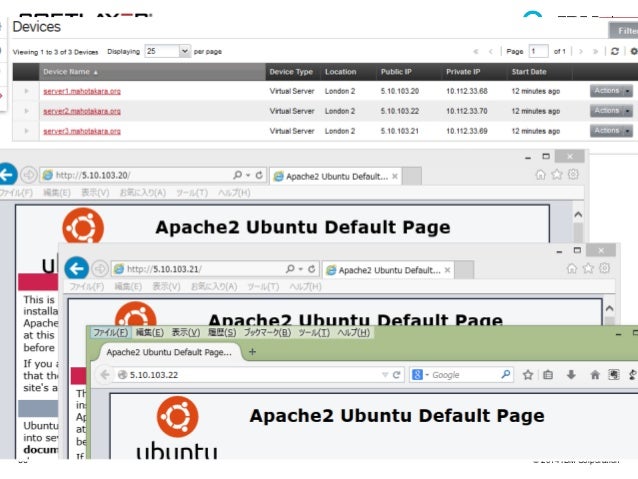Reload the 5.10.103.22 page in Firefox
638x479 pixels.
pos(396,375)
